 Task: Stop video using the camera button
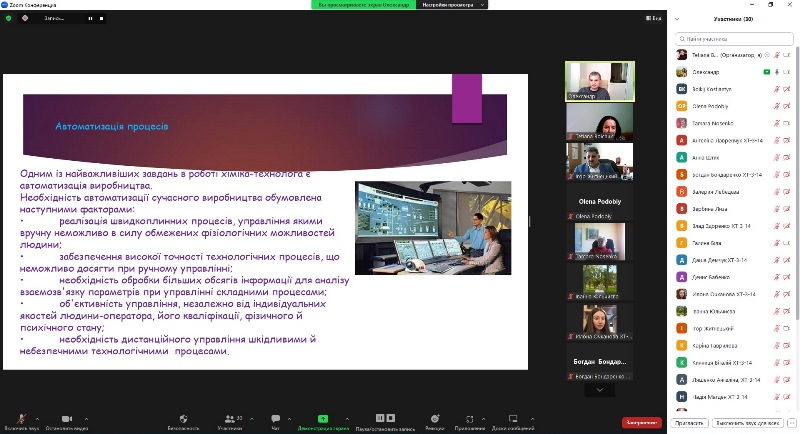[x=66, y=419]
